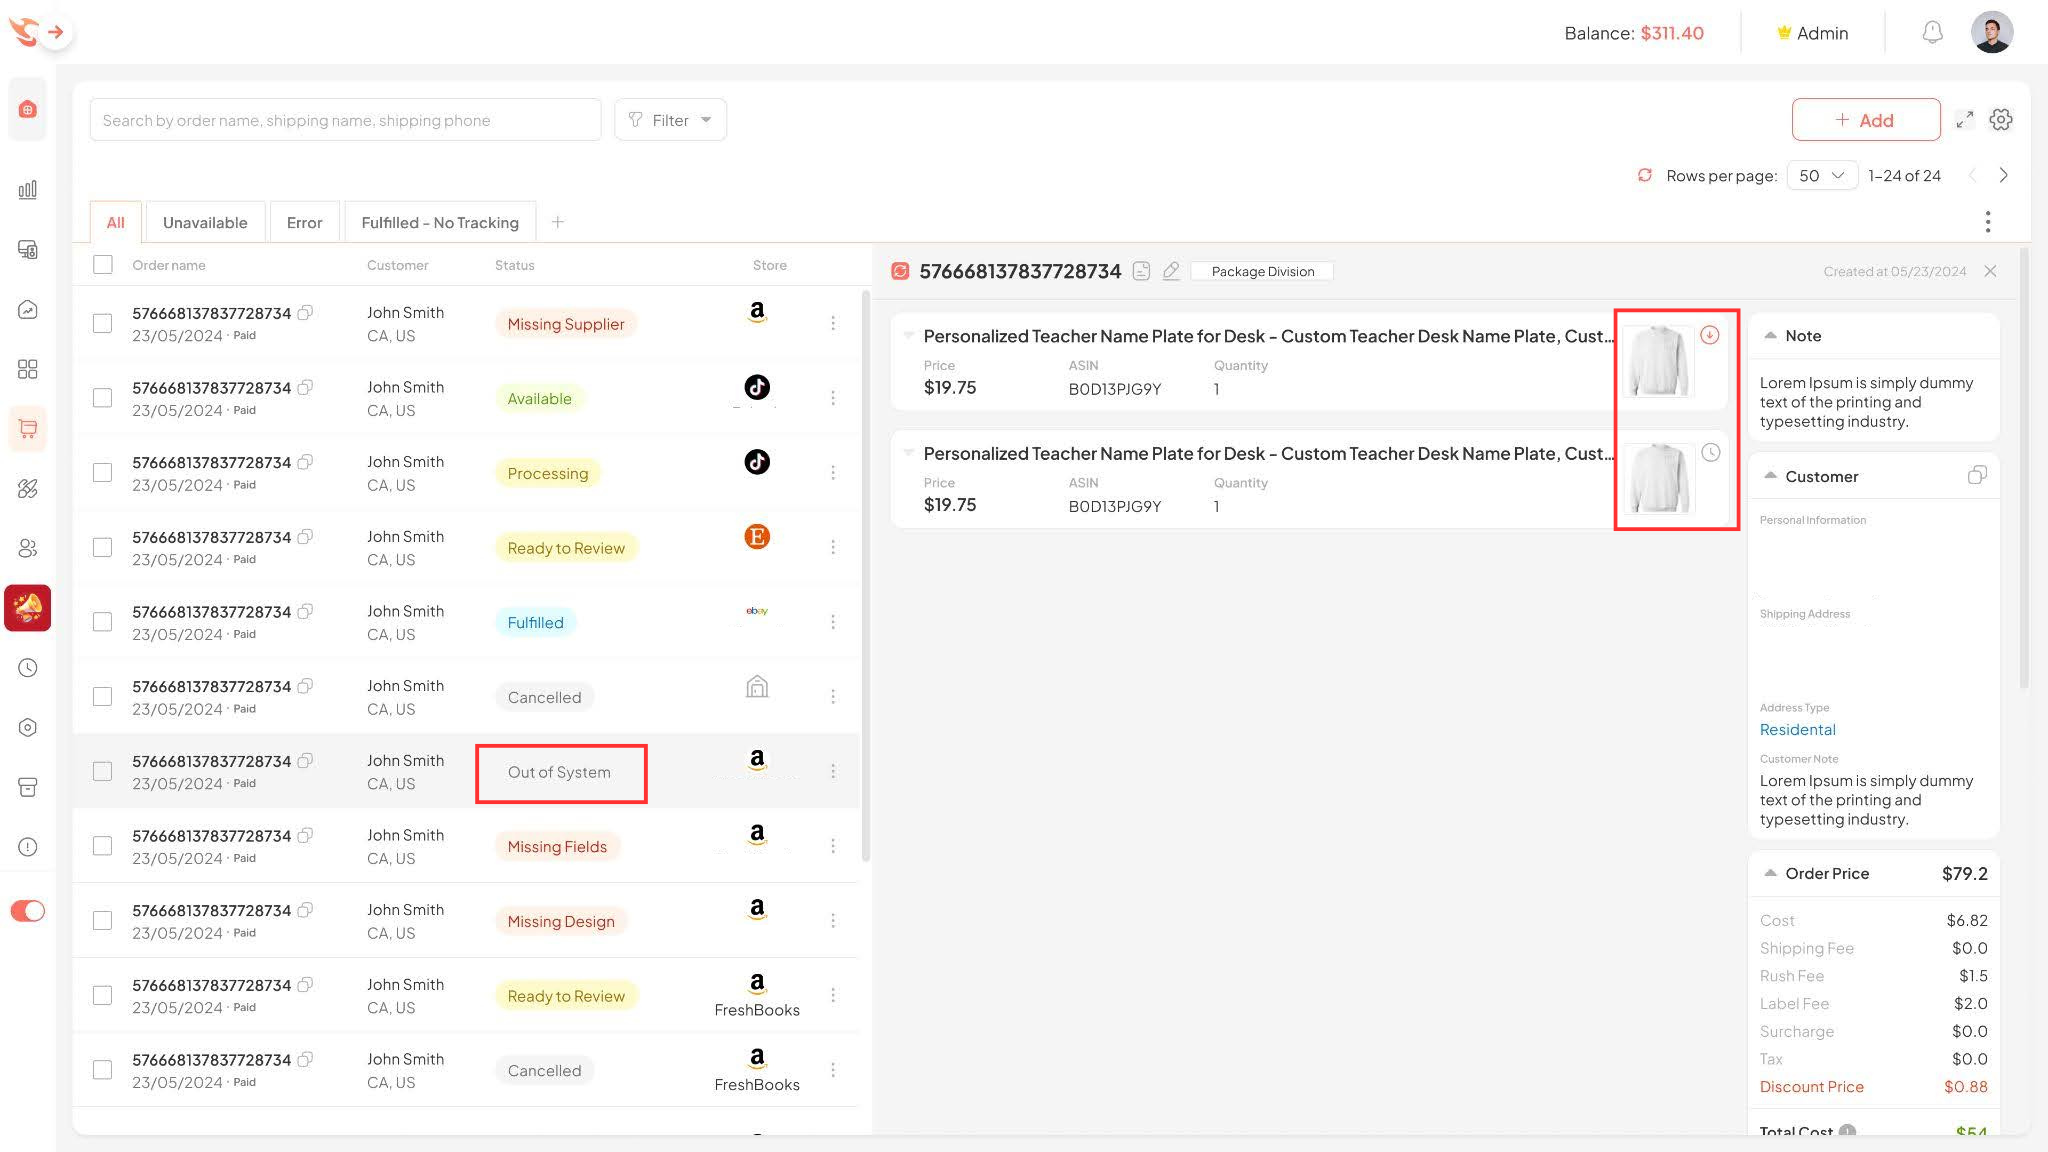Toggle the bottom-left red switch off
2048x1152 pixels.
point(28,910)
